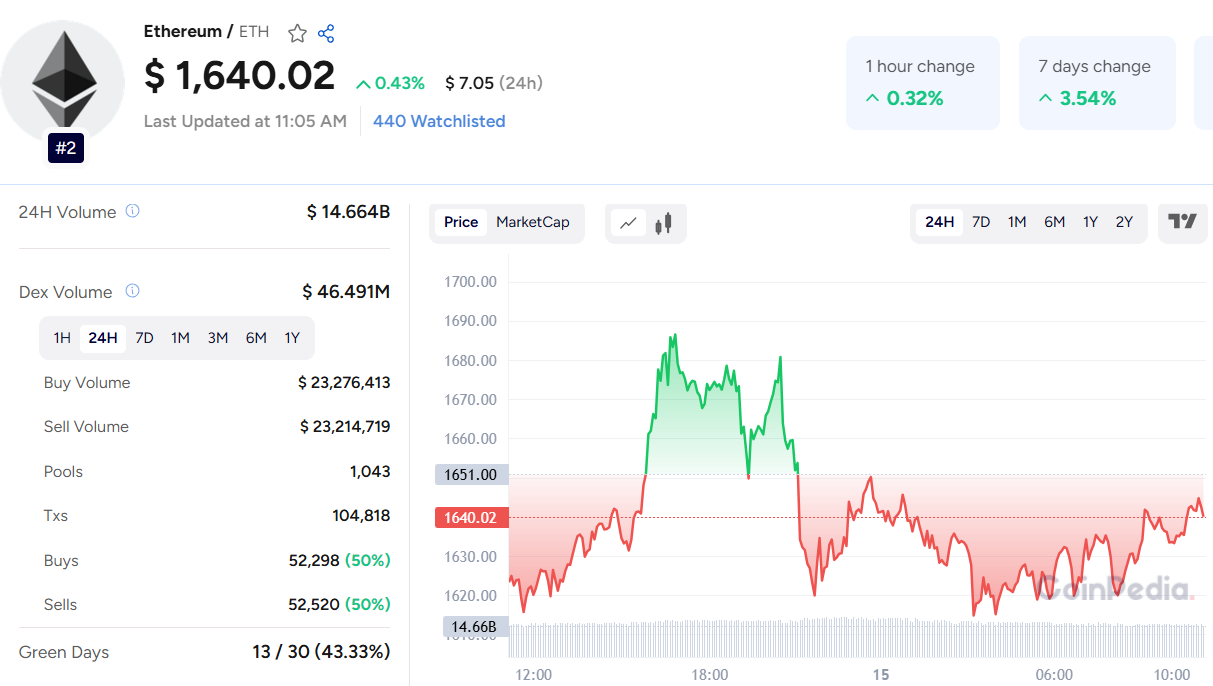Set chart range to 2Y

(x=1124, y=222)
